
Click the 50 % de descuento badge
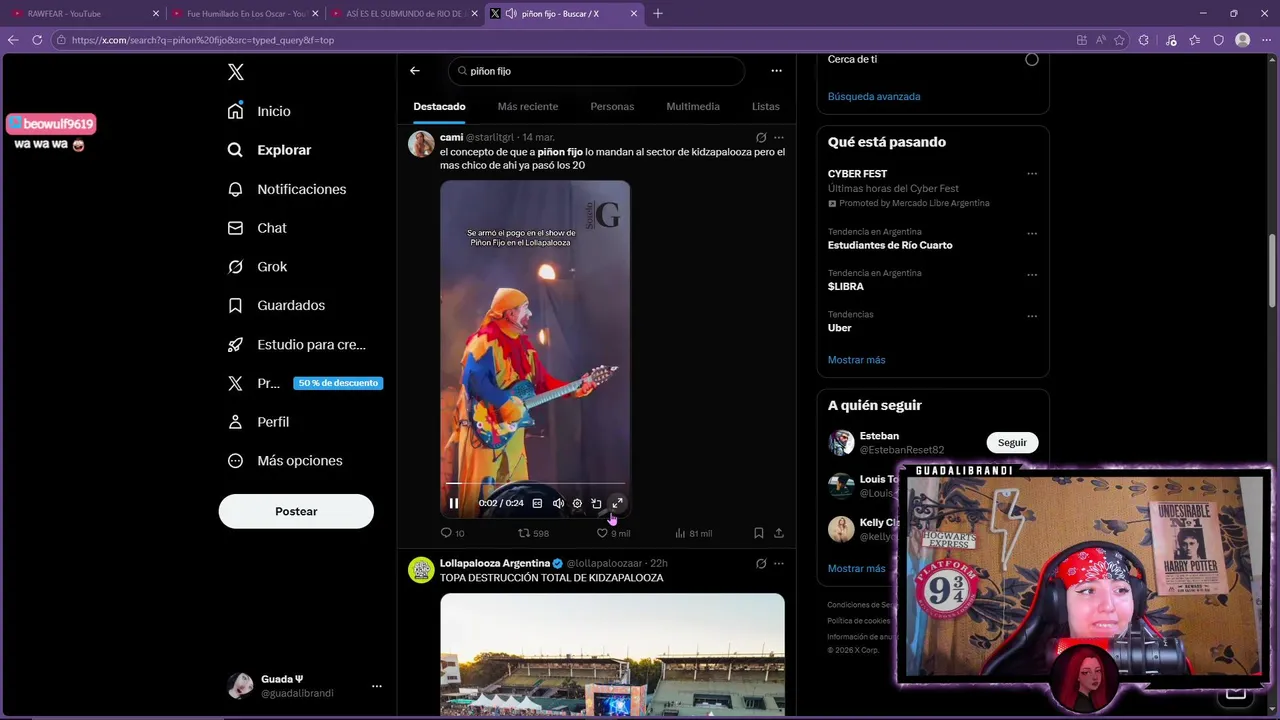click(338, 383)
